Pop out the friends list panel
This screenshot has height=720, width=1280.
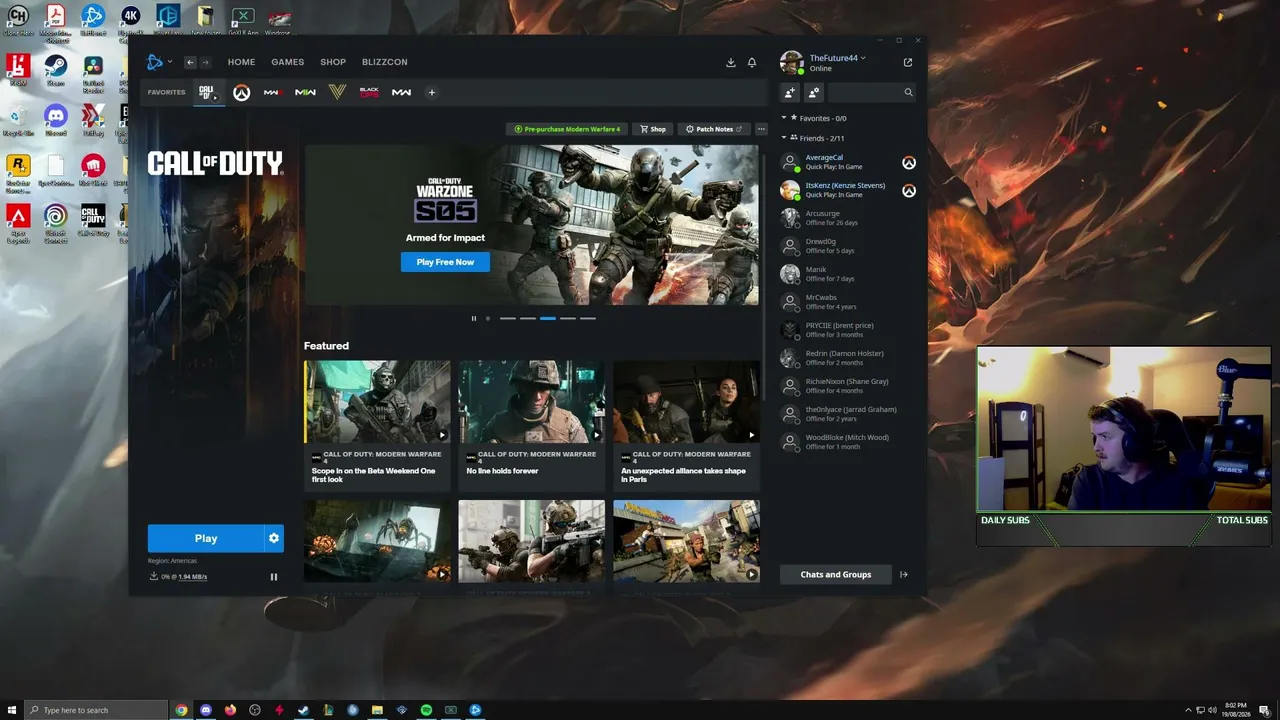pyautogui.click(x=908, y=62)
